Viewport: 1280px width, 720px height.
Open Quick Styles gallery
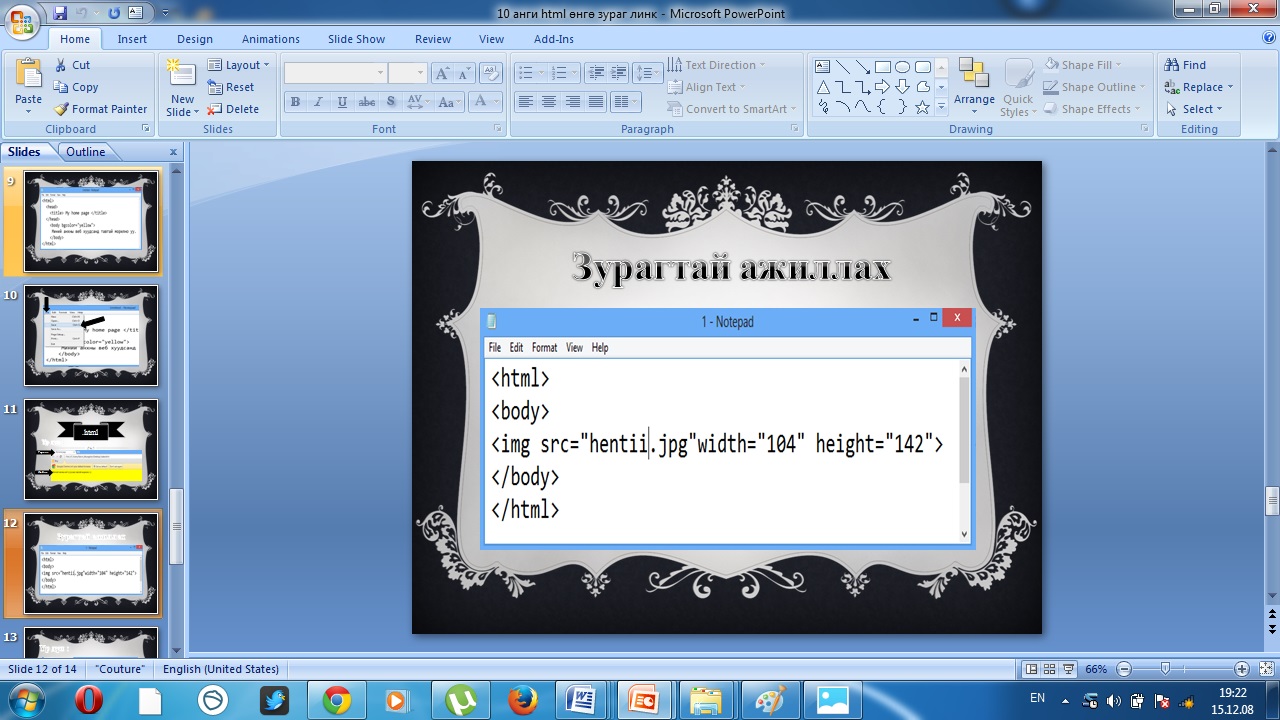click(1018, 87)
